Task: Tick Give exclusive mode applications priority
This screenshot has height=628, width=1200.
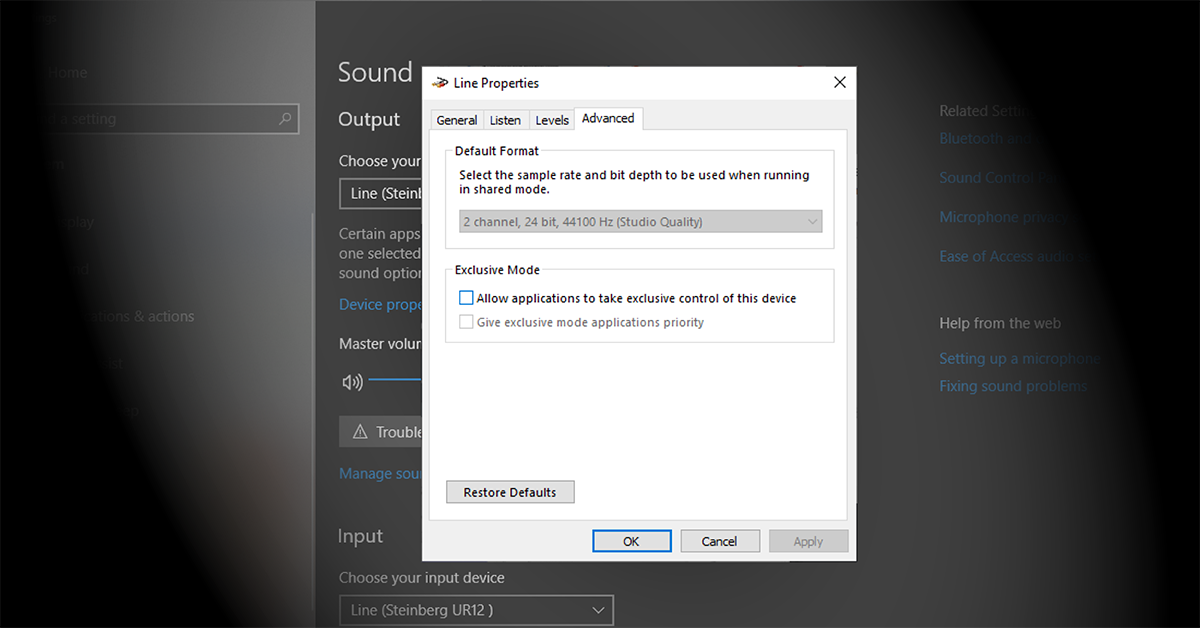Action: click(466, 322)
